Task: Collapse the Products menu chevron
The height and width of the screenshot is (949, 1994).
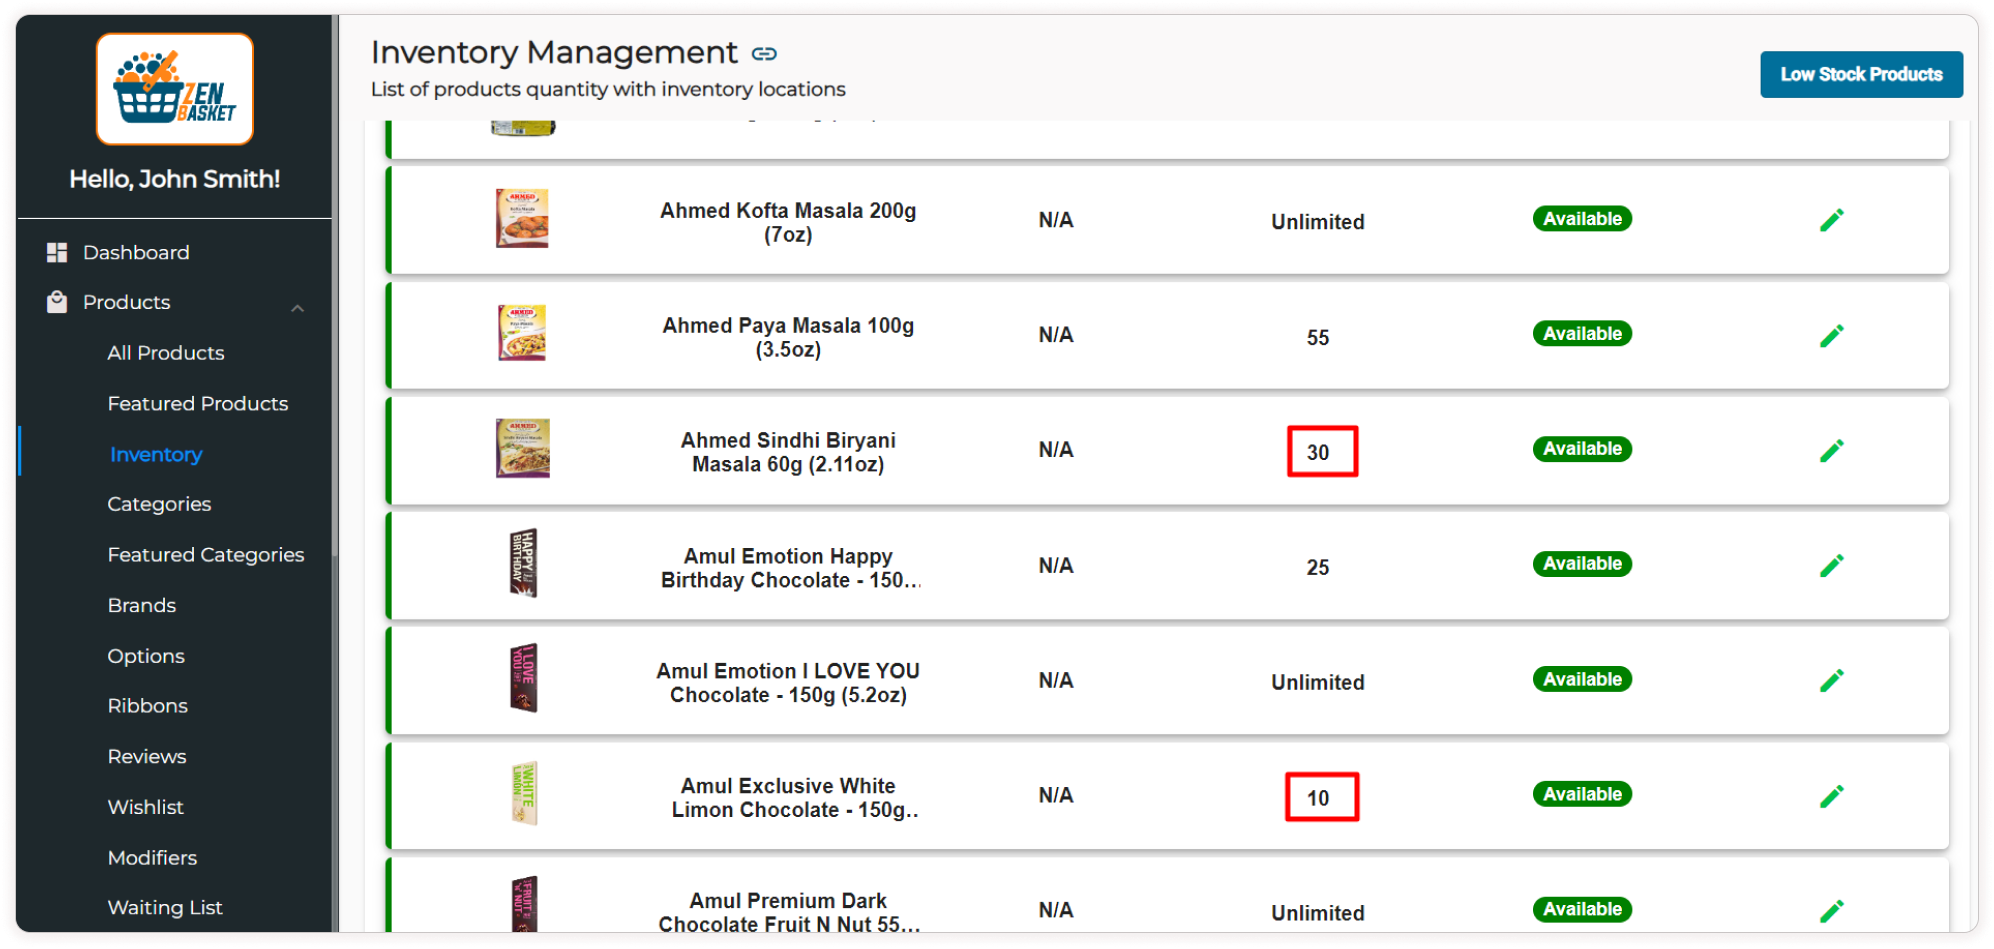Action: click(297, 308)
